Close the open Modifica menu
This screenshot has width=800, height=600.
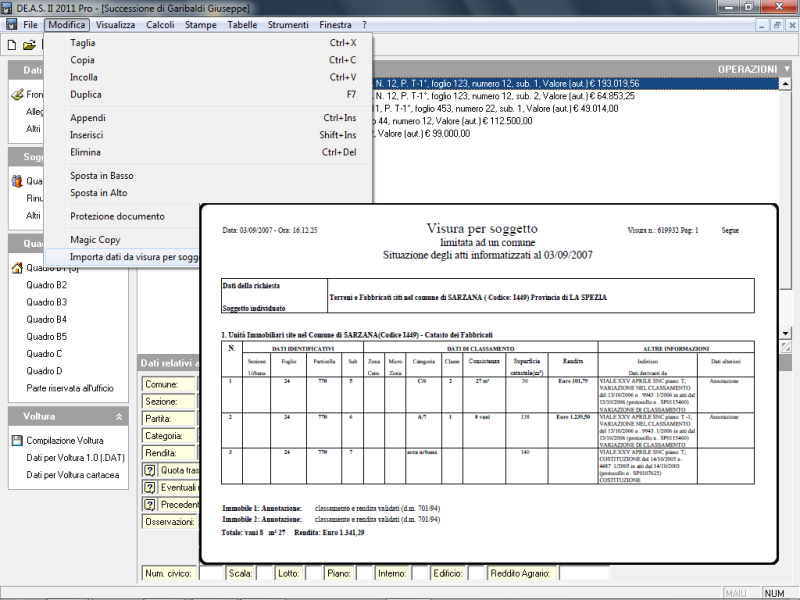(x=67, y=24)
